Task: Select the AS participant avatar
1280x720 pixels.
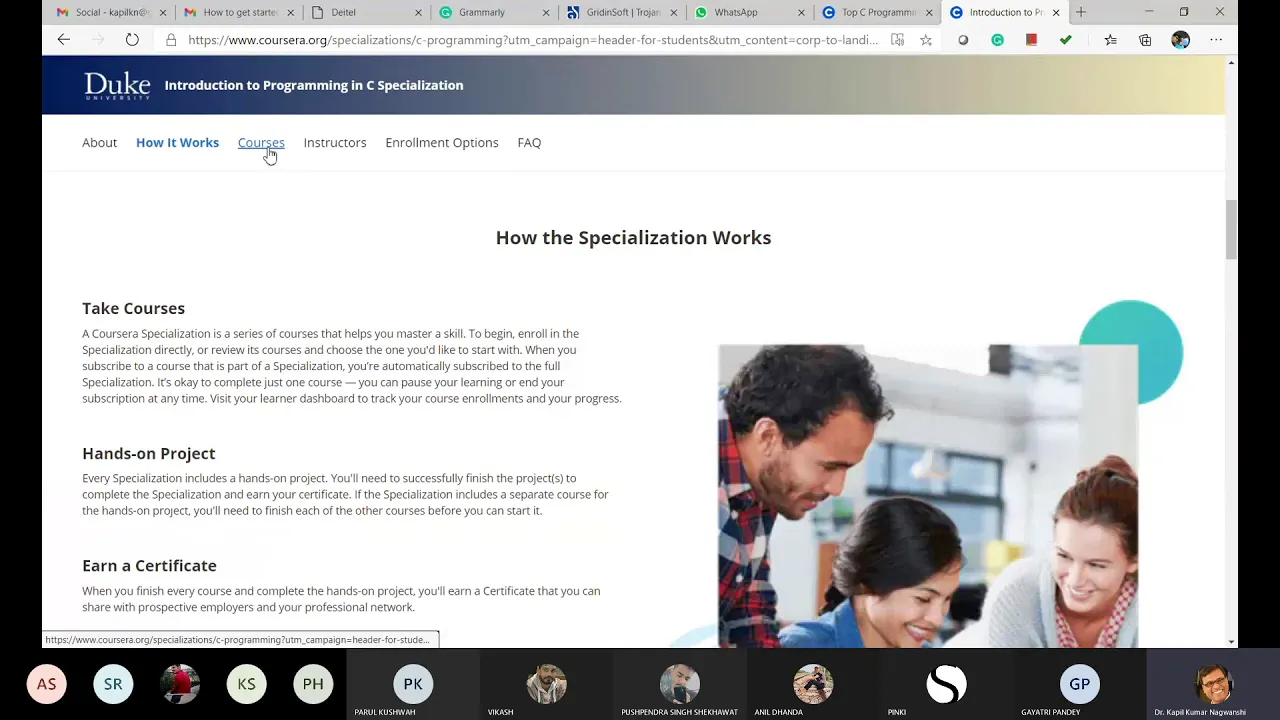Action: [x=46, y=684]
